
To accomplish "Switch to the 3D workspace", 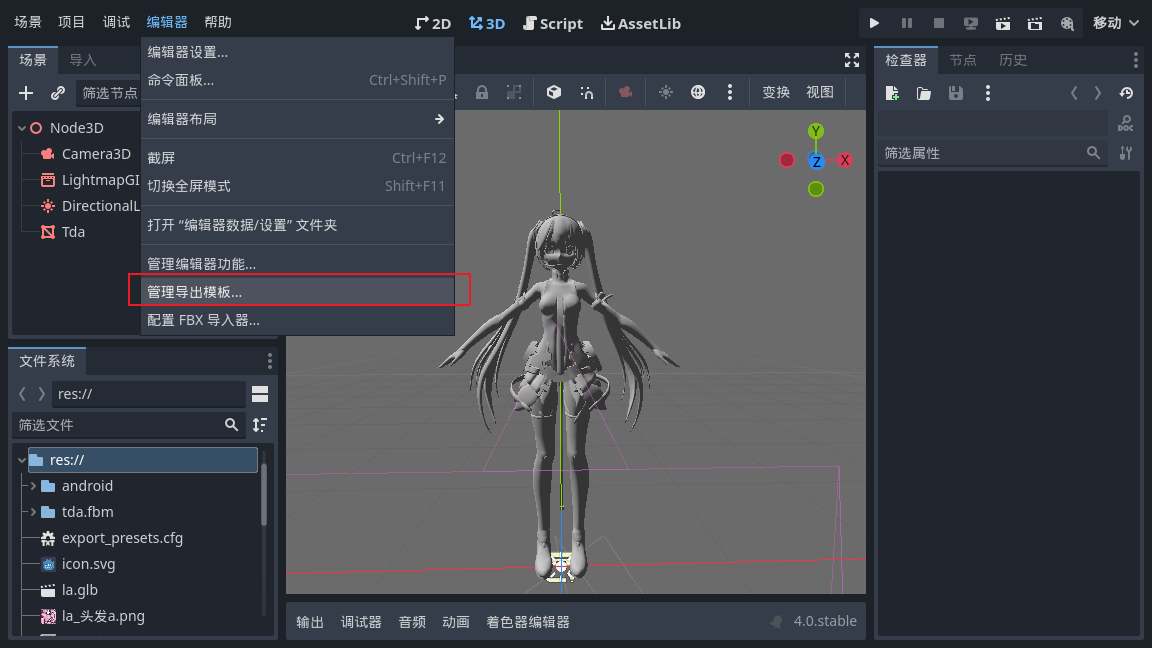I will (x=487, y=24).
